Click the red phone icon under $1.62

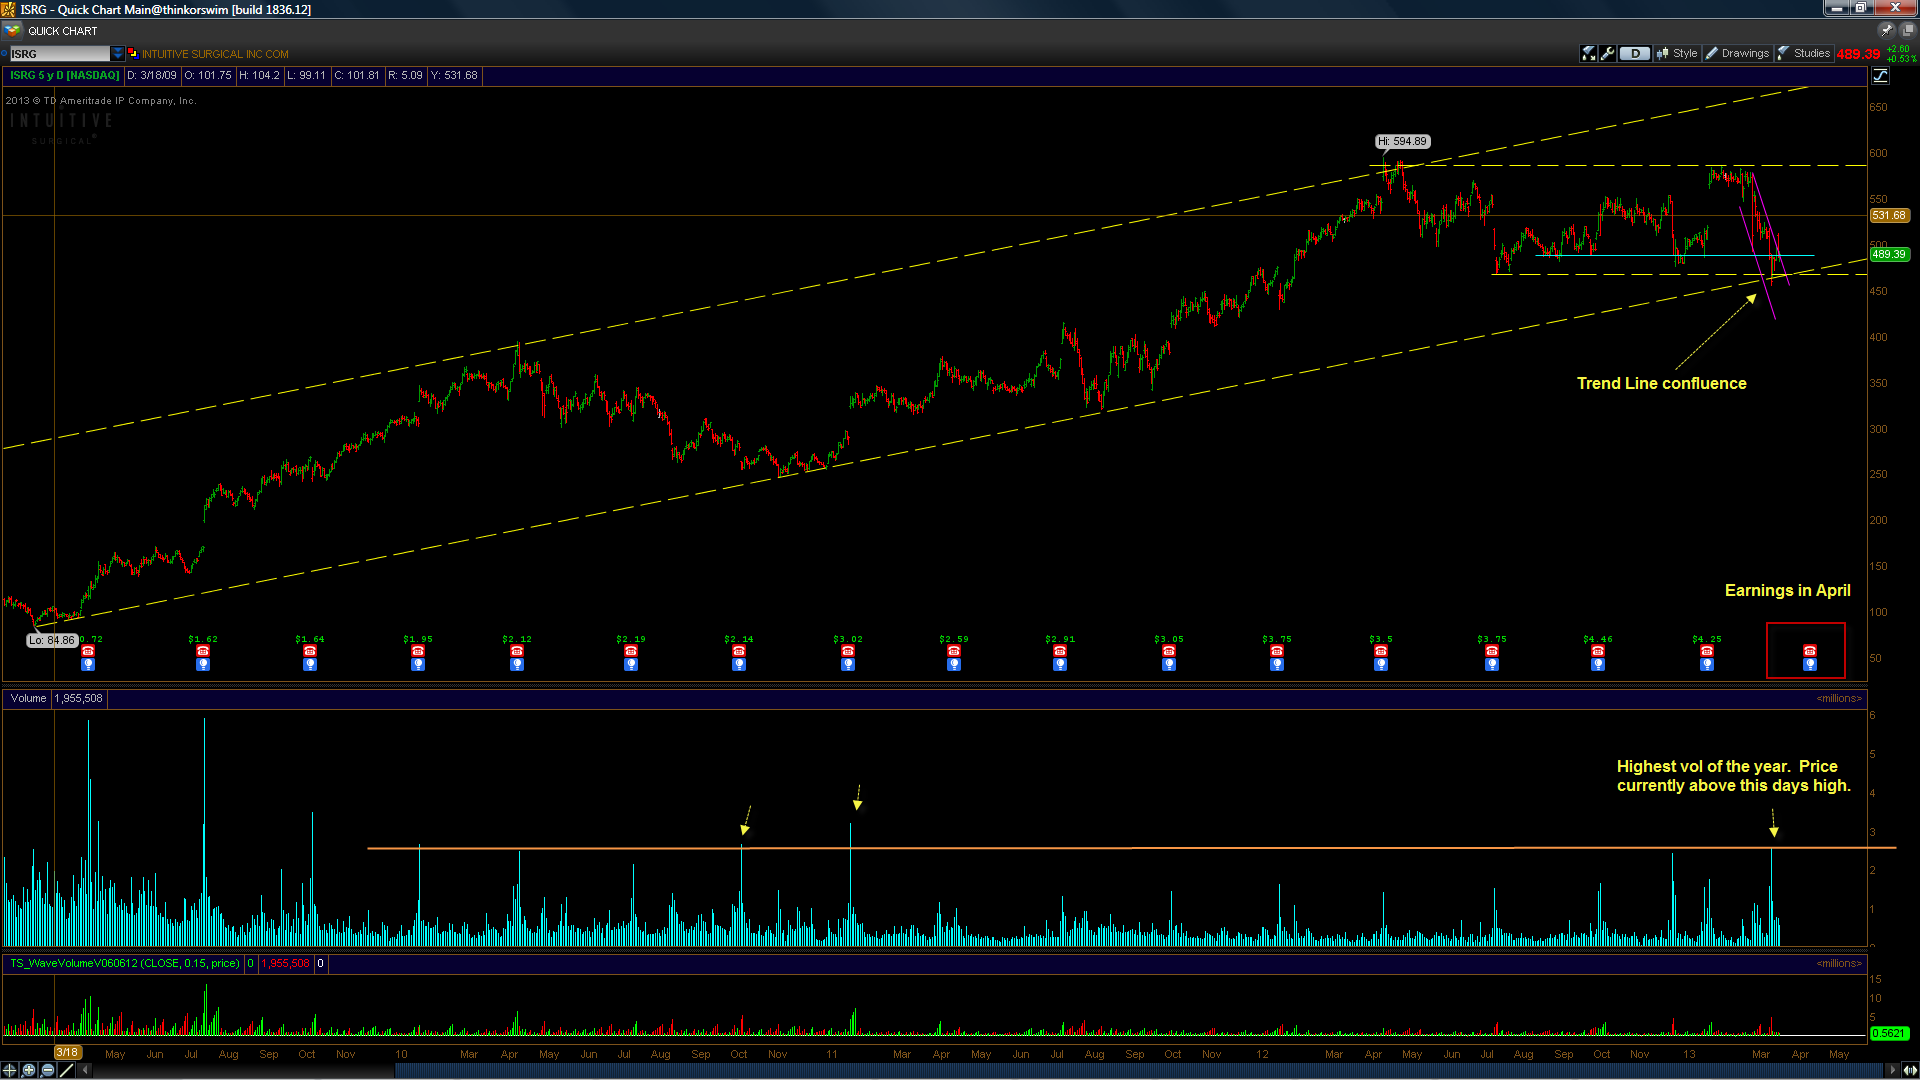pyautogui.click(x=203, y=651)
